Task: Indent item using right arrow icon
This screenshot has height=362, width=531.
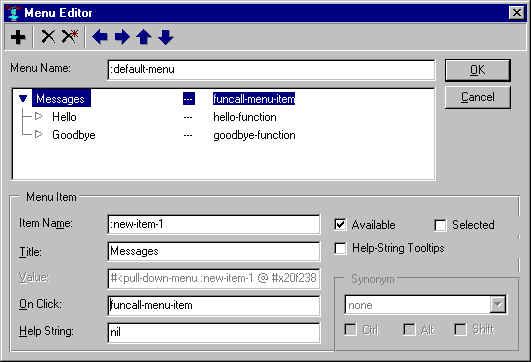Action: point(122,37)
